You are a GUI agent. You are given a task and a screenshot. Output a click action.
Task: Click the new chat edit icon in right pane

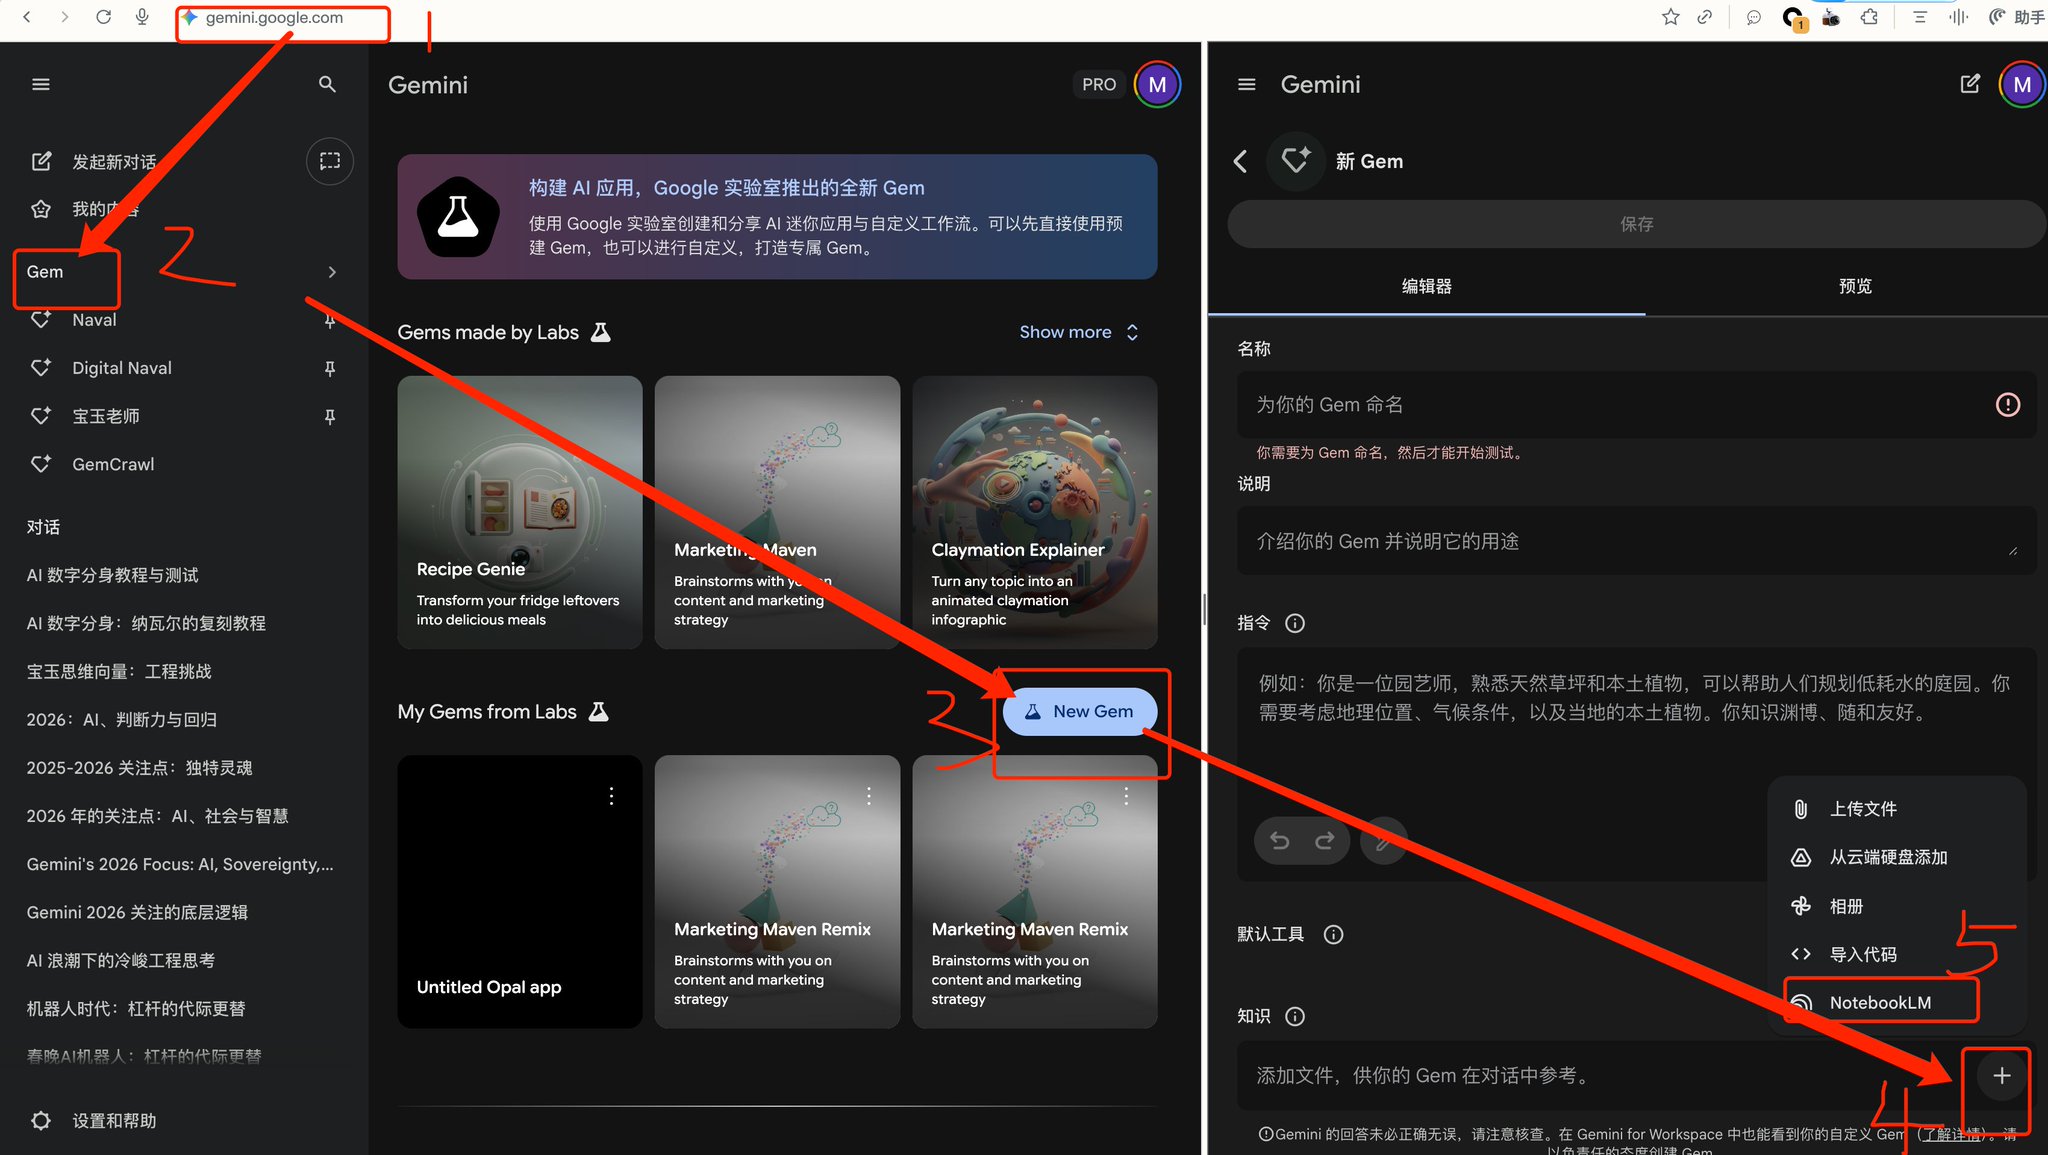[1970, 84]
